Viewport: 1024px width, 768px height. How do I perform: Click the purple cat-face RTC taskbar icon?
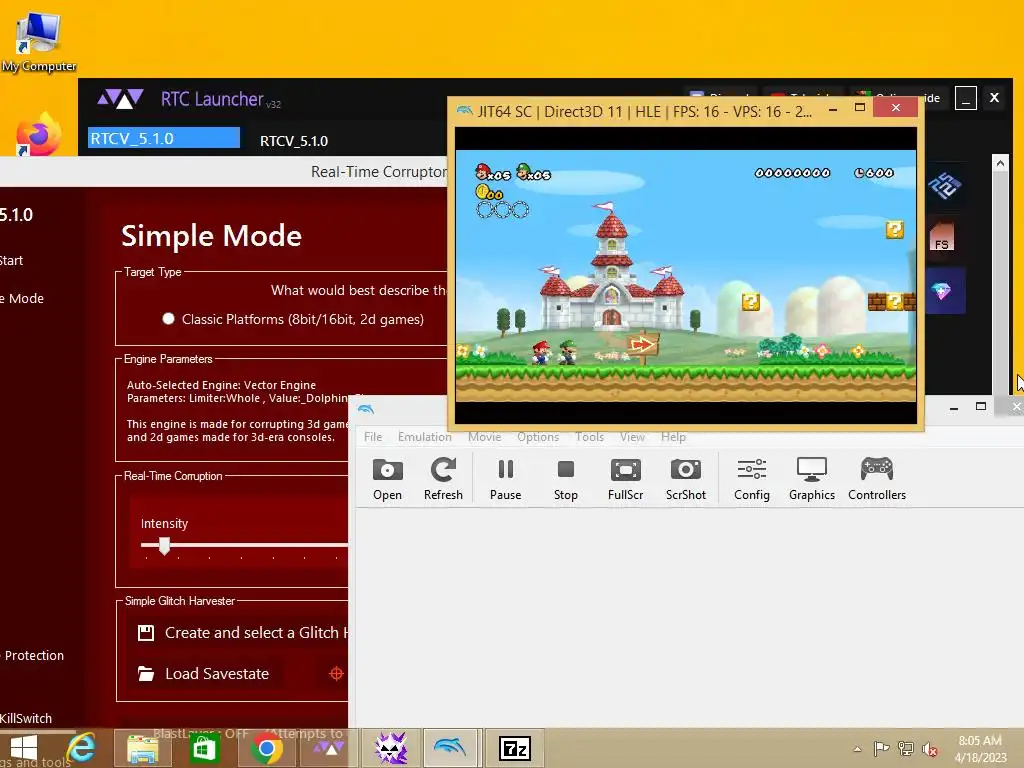tap(391, 748)
